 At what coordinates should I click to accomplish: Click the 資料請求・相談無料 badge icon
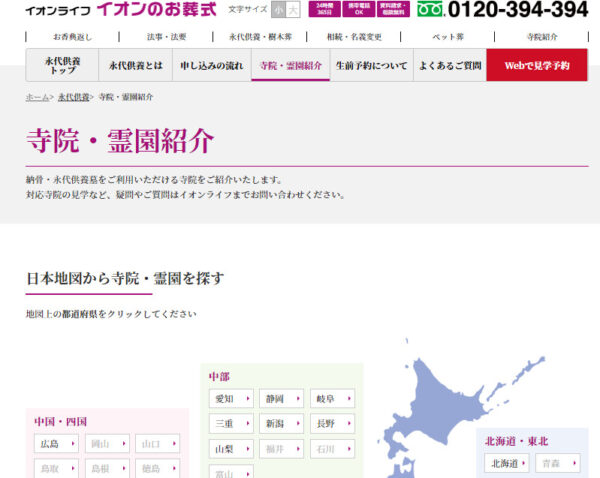click(x=390, y=10)
